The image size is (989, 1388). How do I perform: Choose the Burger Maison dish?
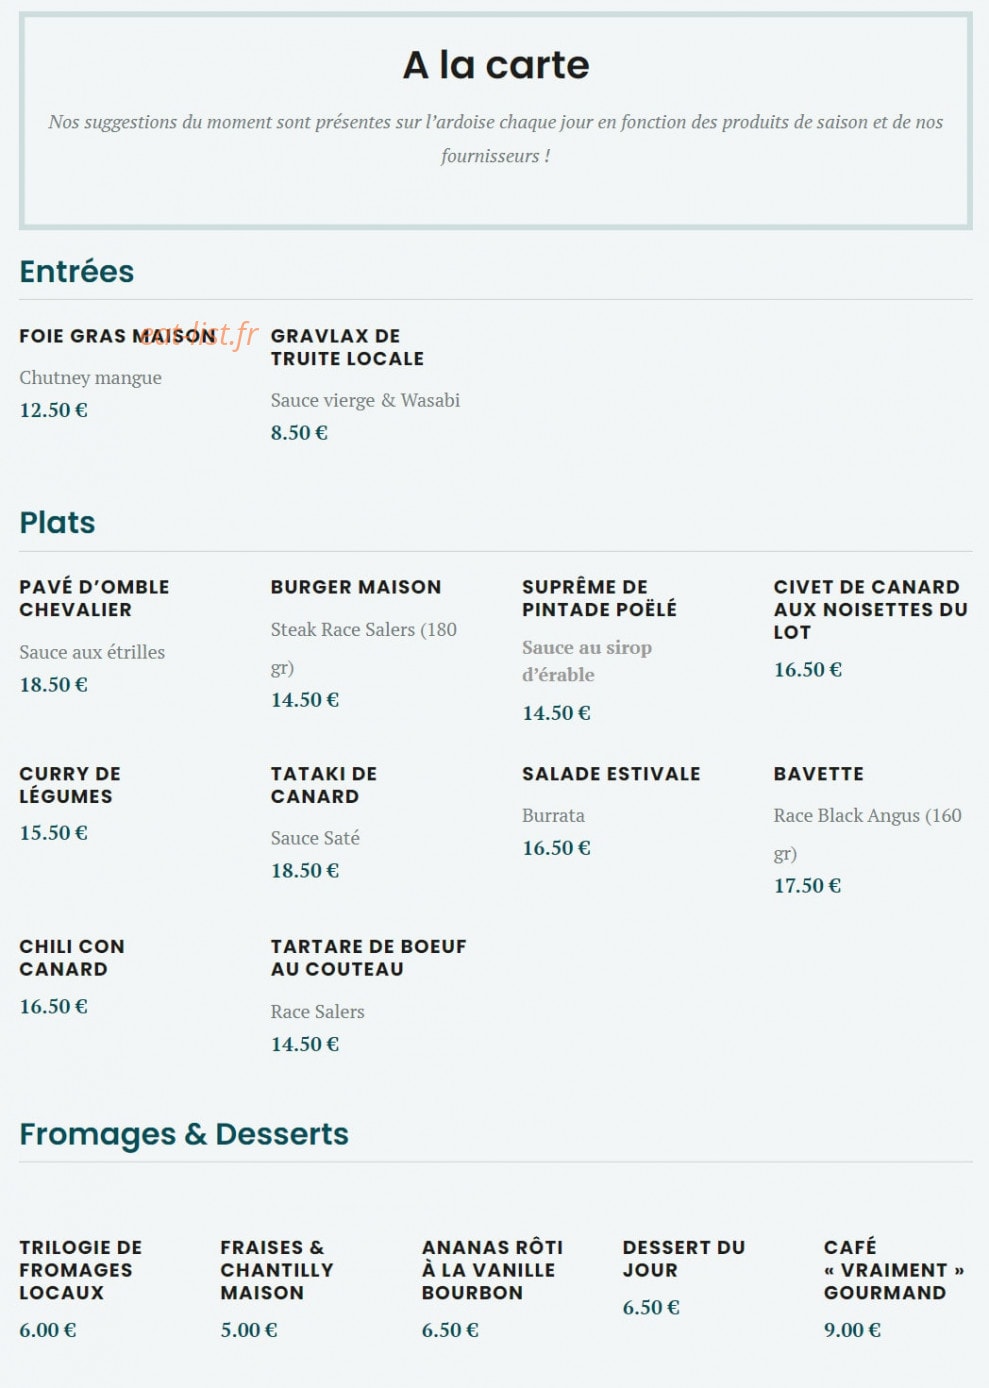coord(356,587)
